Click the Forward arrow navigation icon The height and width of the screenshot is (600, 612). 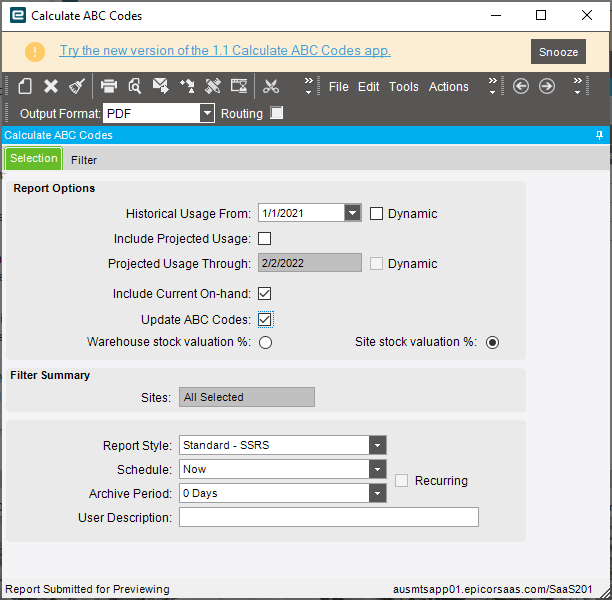point(547,86)
